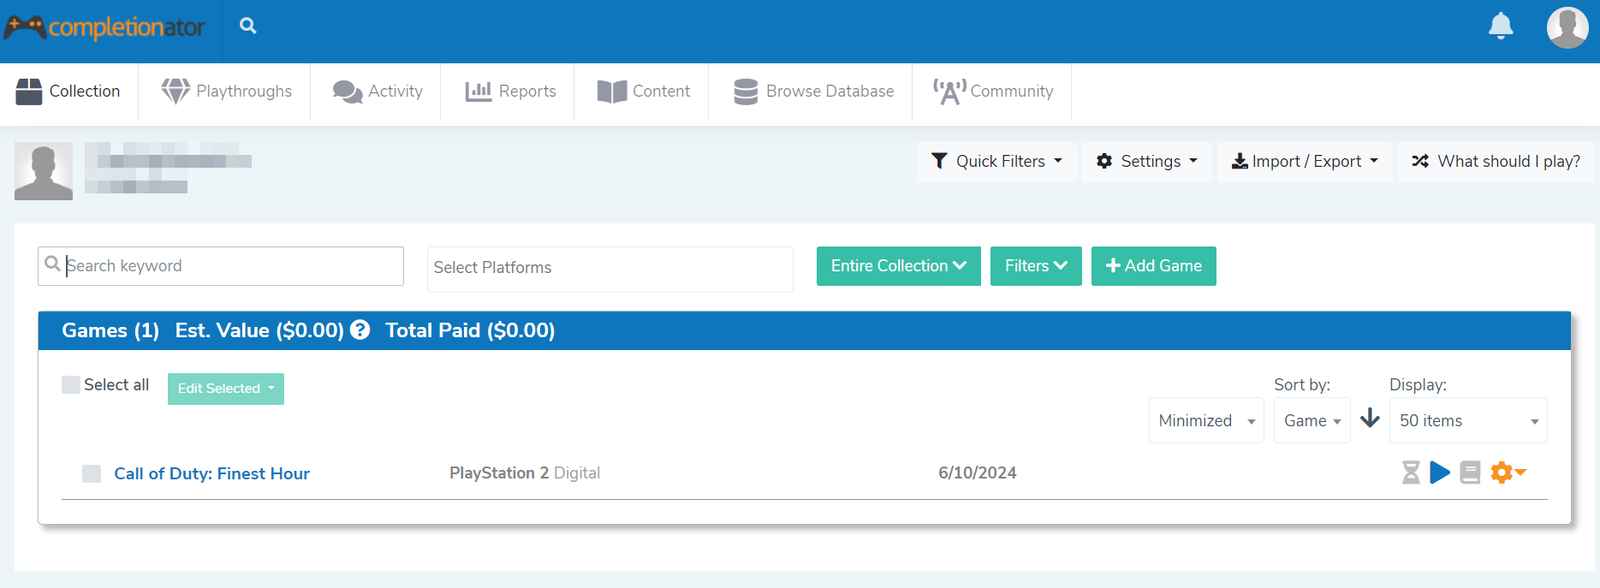1600x588 pixels.
Task: Toggle sort direction arrow
Action: coord(1370,419)
